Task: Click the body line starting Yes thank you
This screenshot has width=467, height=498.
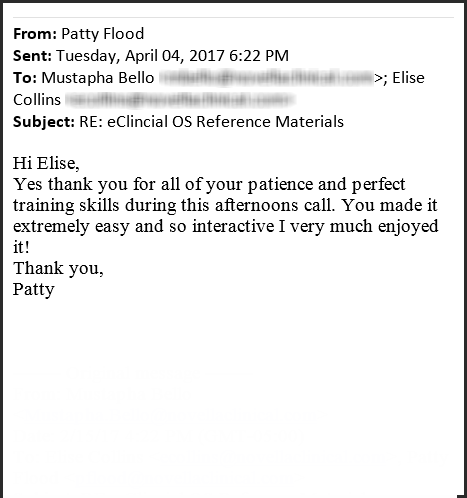Action: [x=209, y=184]
